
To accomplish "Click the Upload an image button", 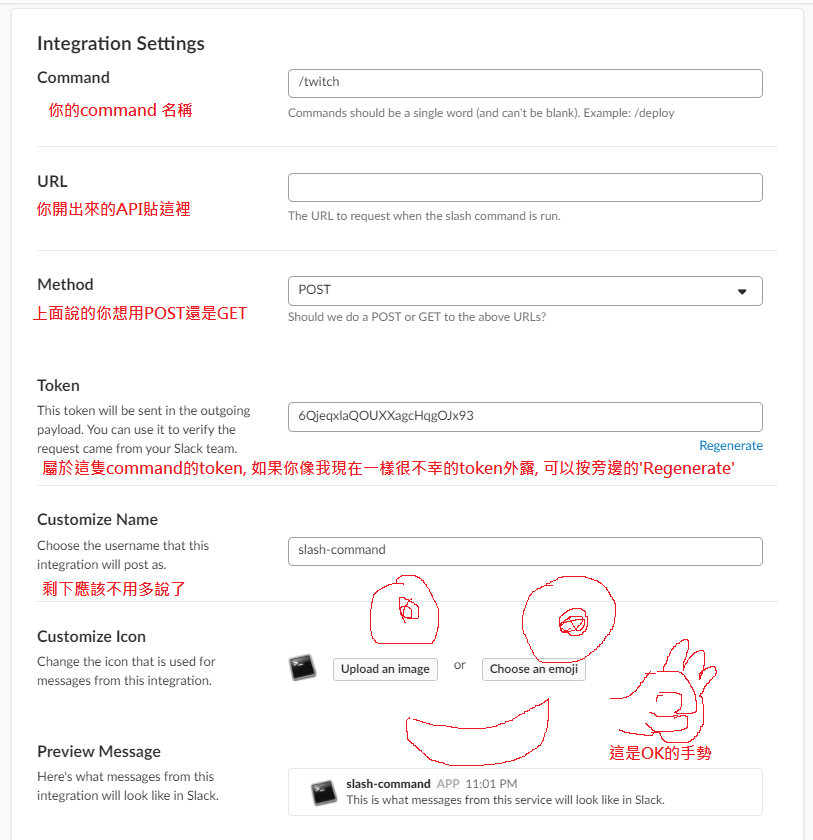I will coord(385,669).
